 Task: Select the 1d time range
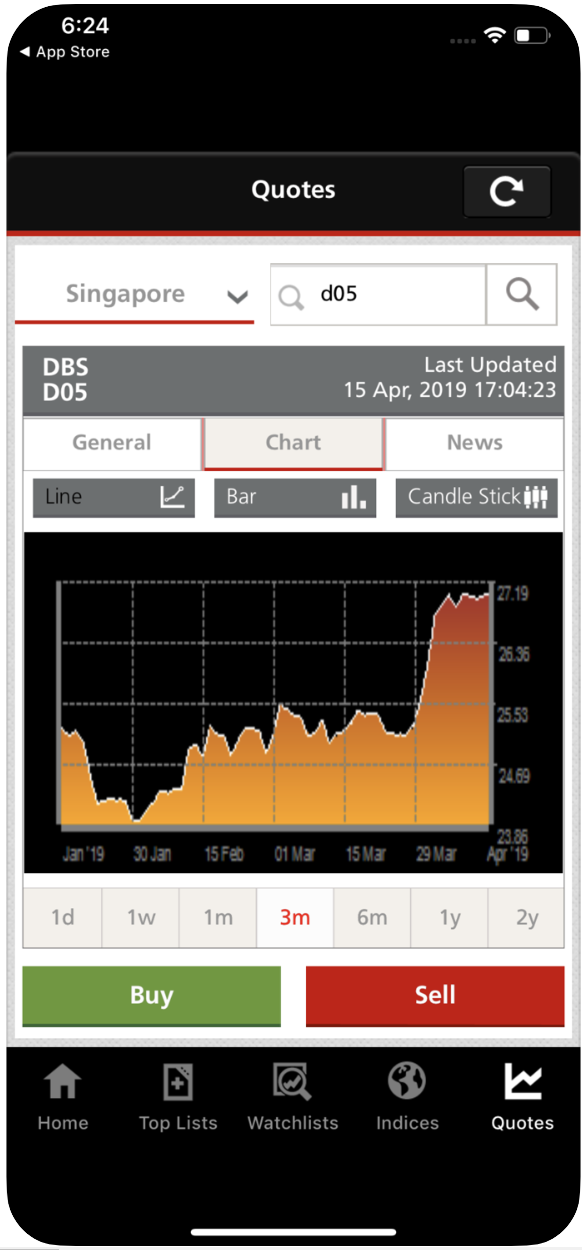click(62, 918)
